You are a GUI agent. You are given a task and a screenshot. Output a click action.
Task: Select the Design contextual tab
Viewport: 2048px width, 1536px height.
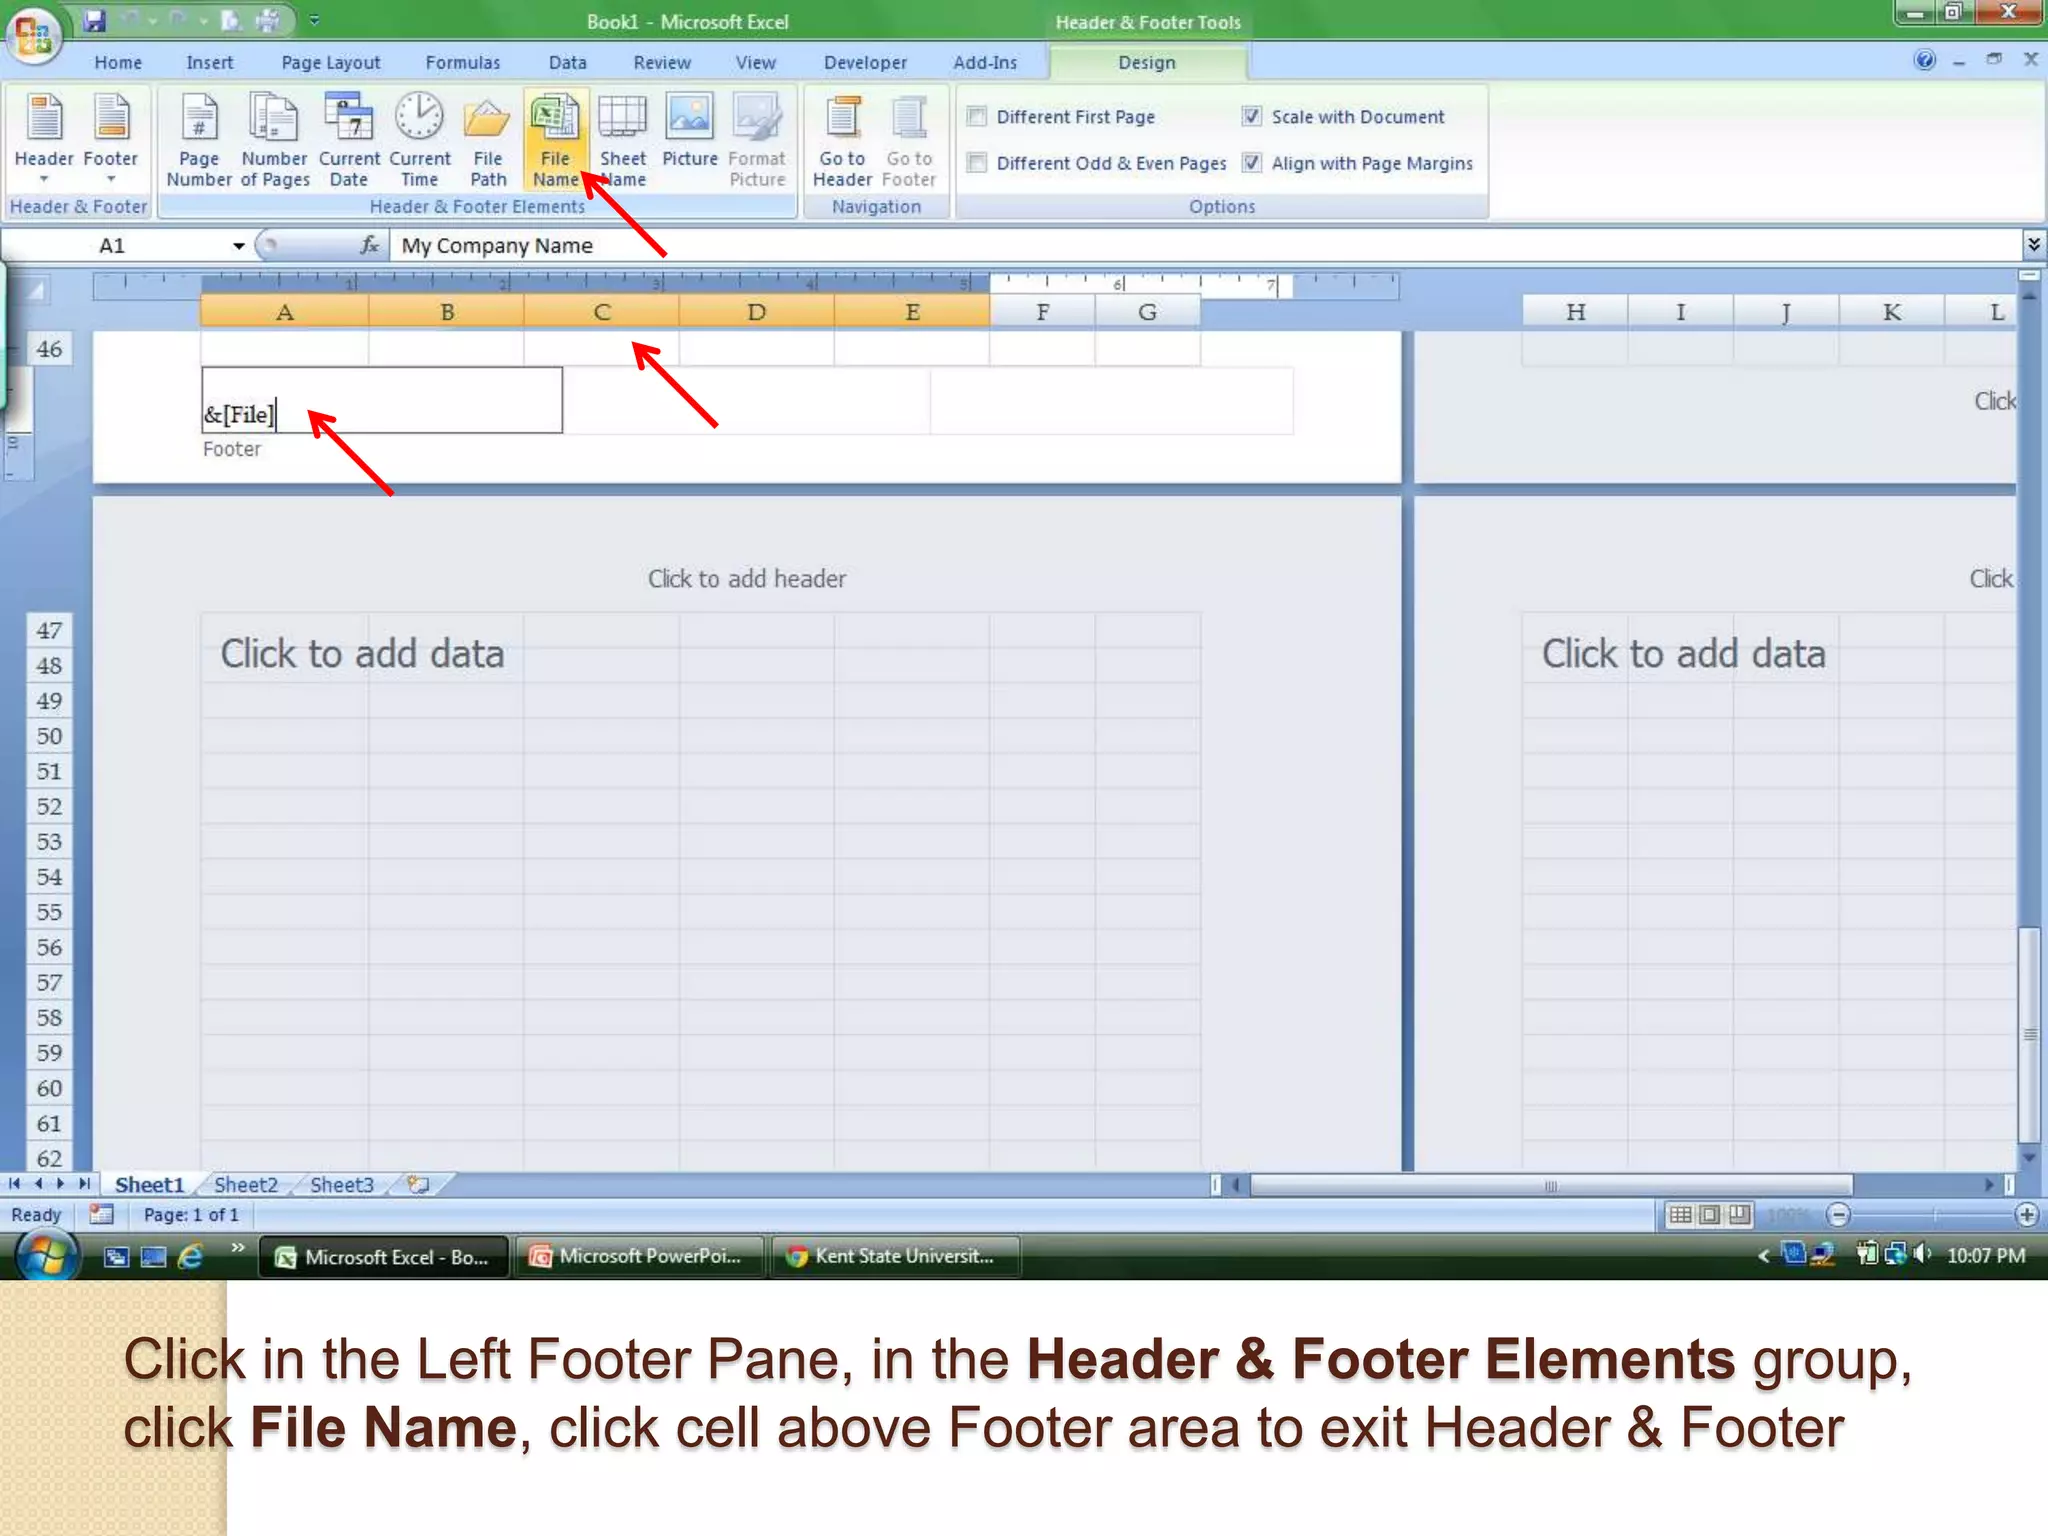tap(1146, 62)
